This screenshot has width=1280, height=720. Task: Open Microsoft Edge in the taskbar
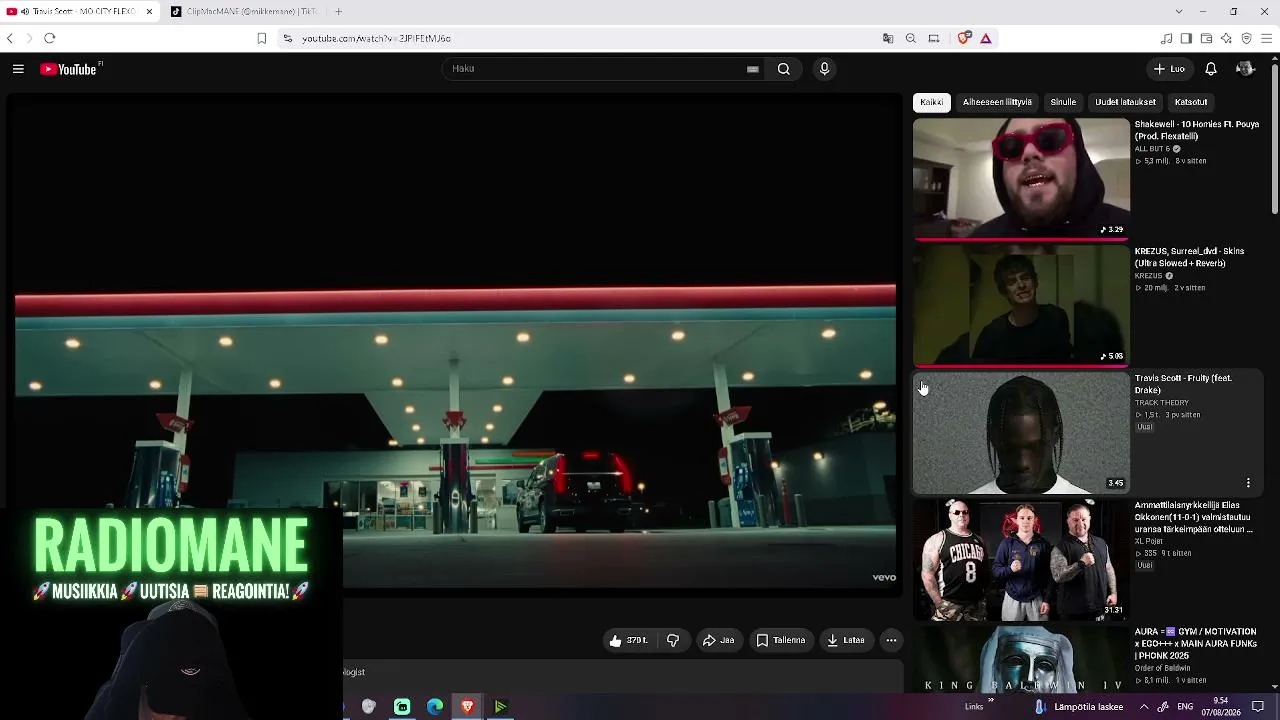click(x=435, y=707)
